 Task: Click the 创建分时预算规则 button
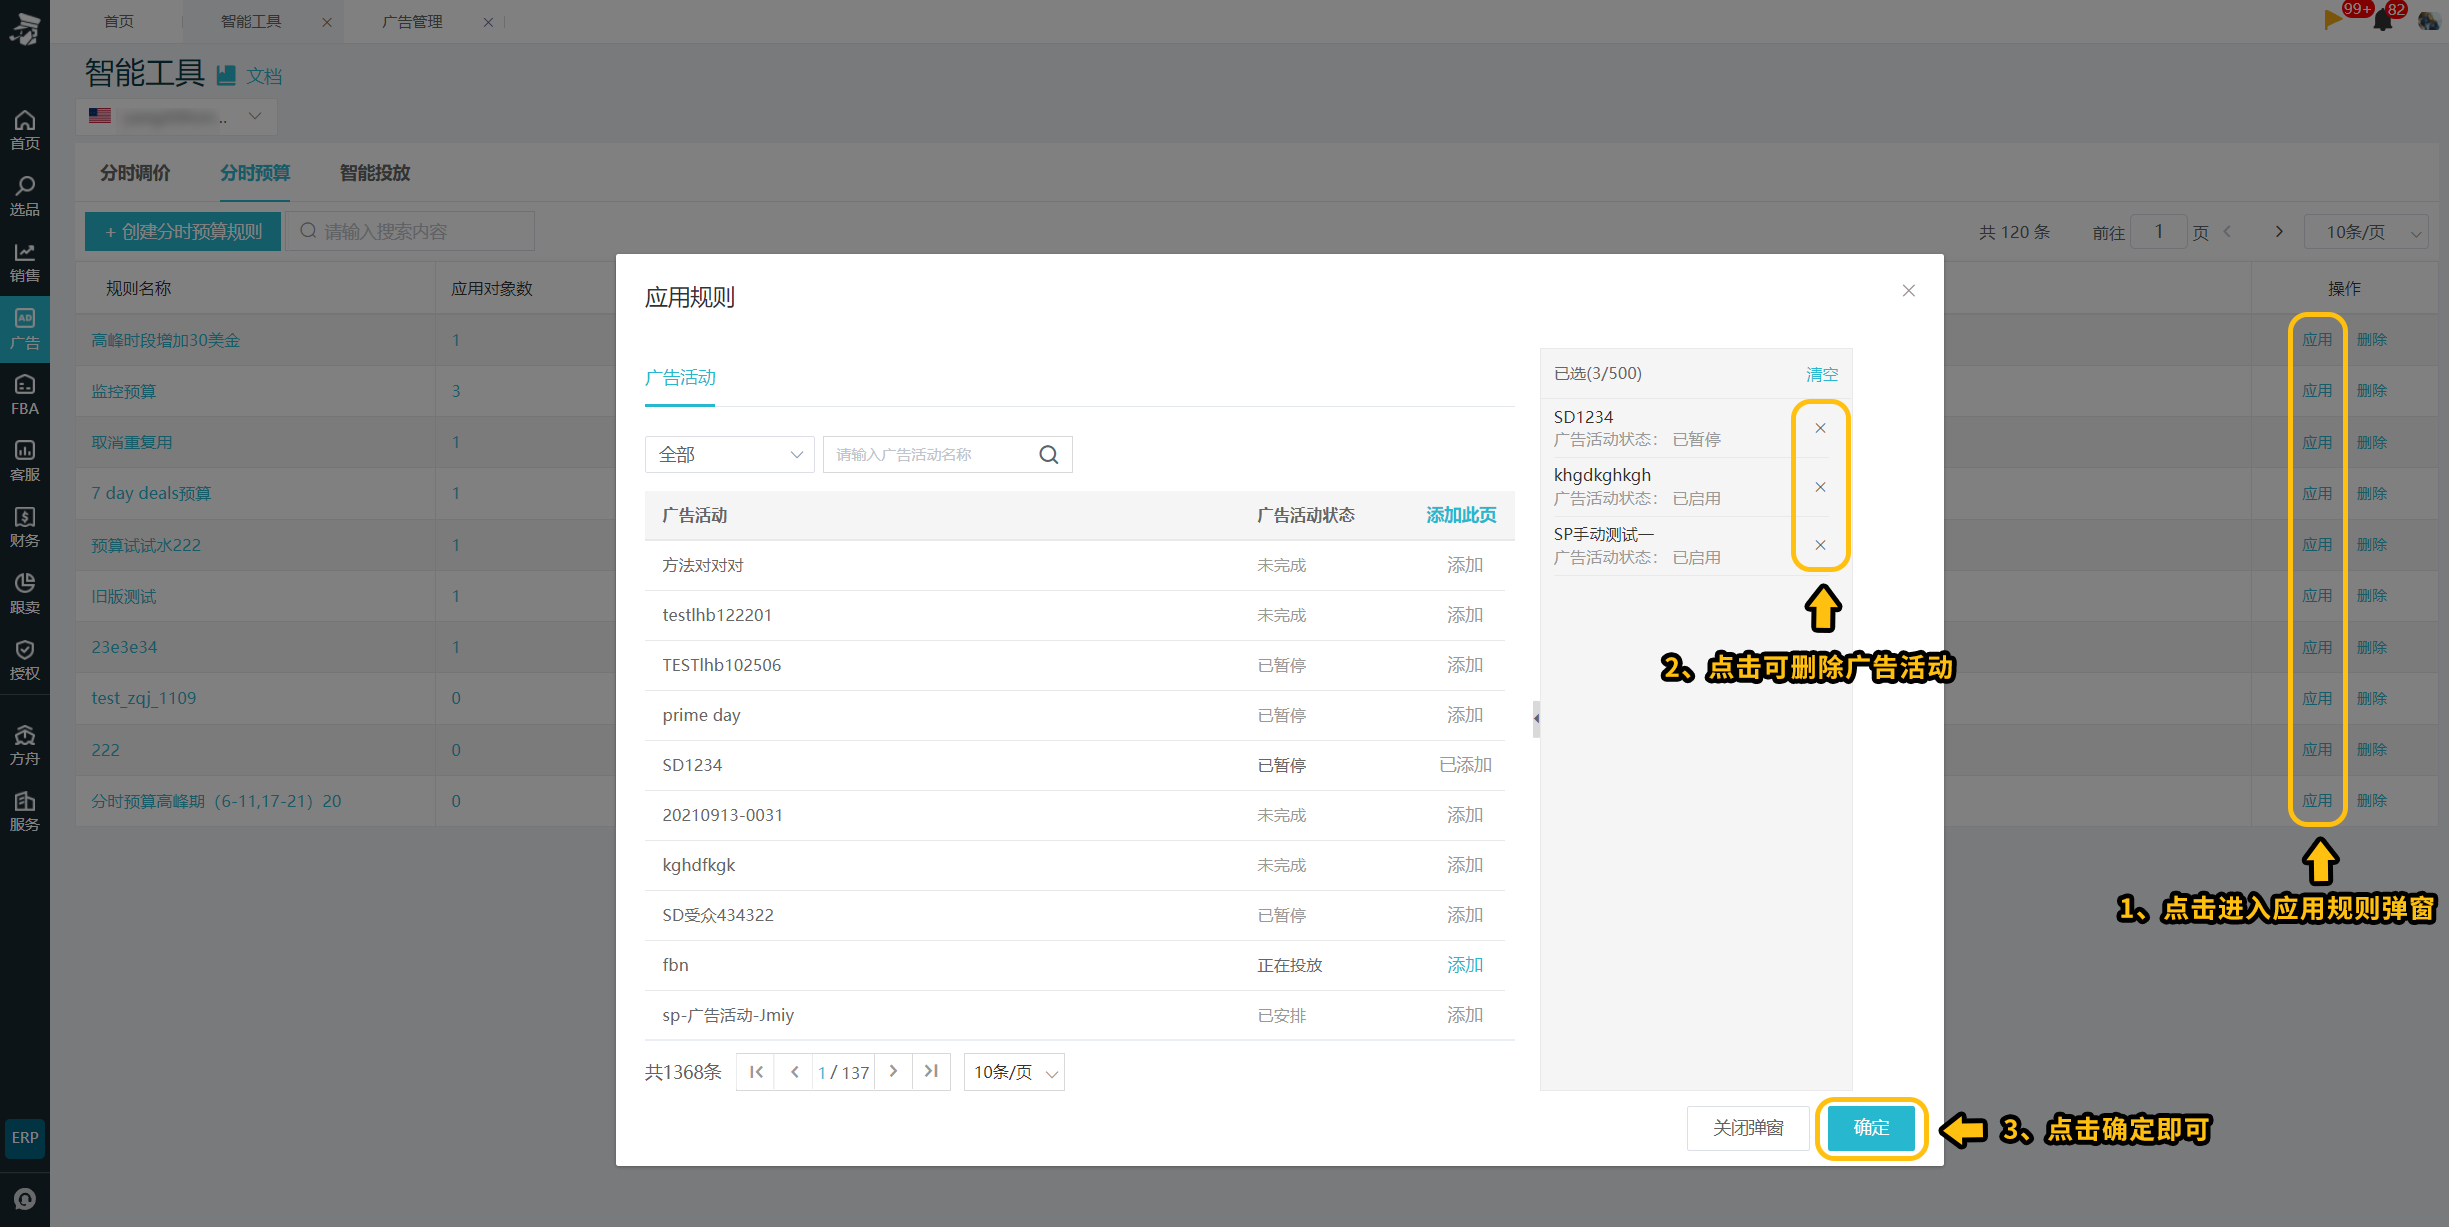(x=183, y=232)
